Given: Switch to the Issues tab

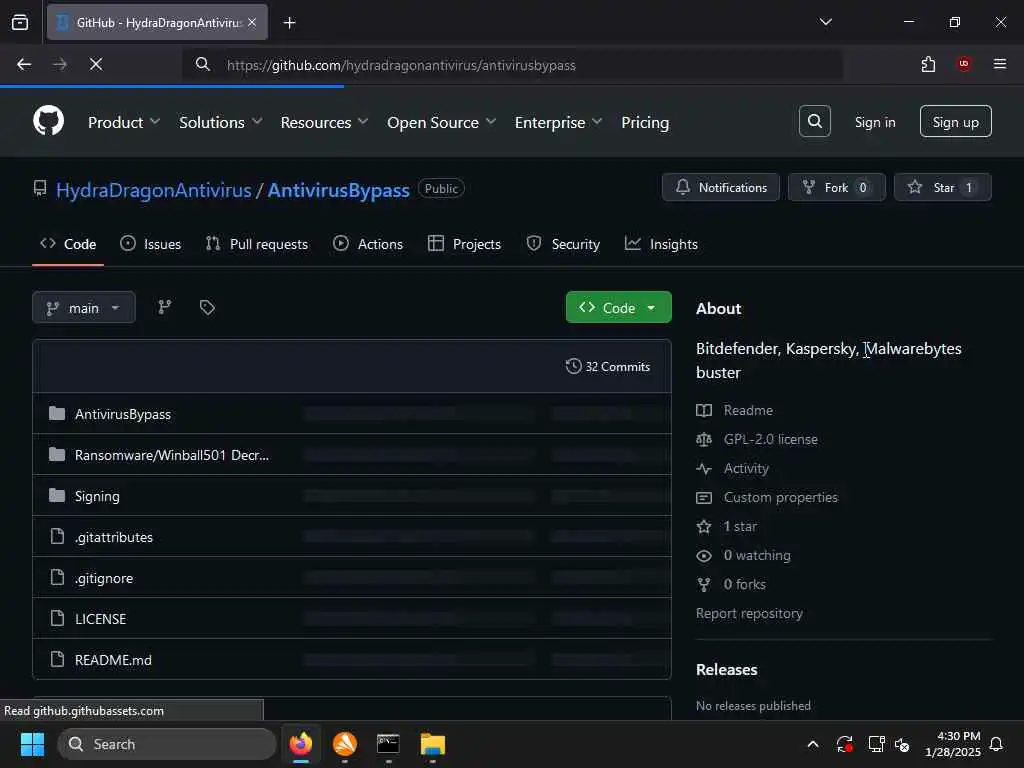Looking at the screenshot, I should (151, 244).
